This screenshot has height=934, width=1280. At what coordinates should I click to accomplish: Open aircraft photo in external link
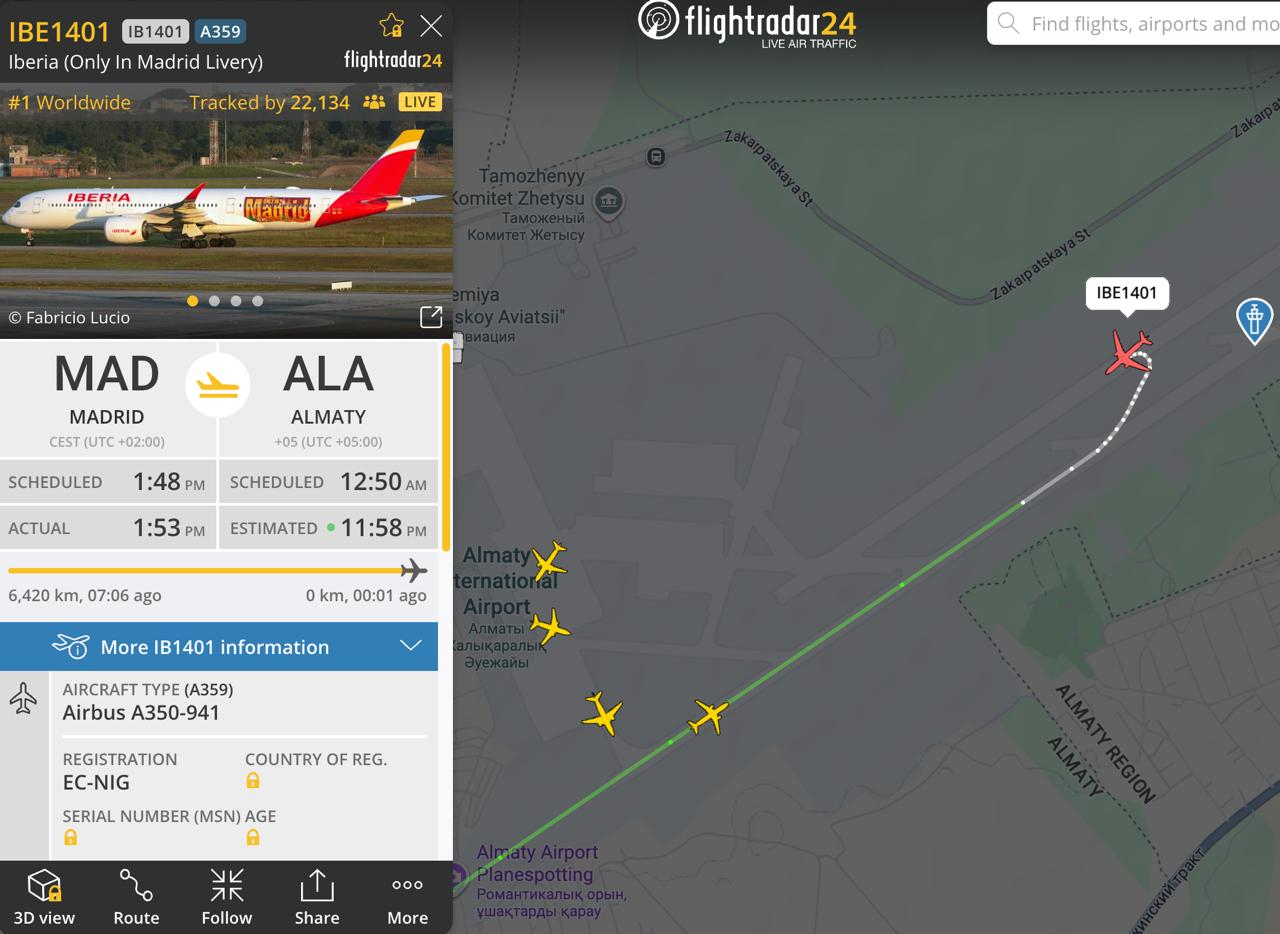coord(431,317)
